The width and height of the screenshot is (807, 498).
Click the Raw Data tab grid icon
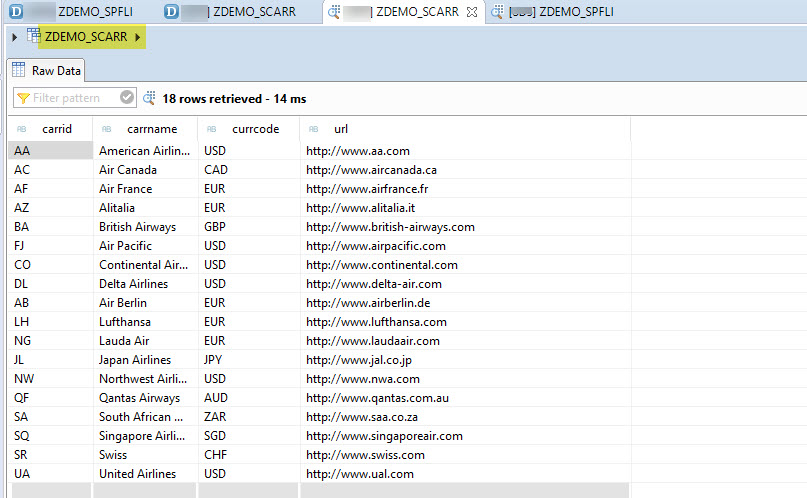[19, 70]
